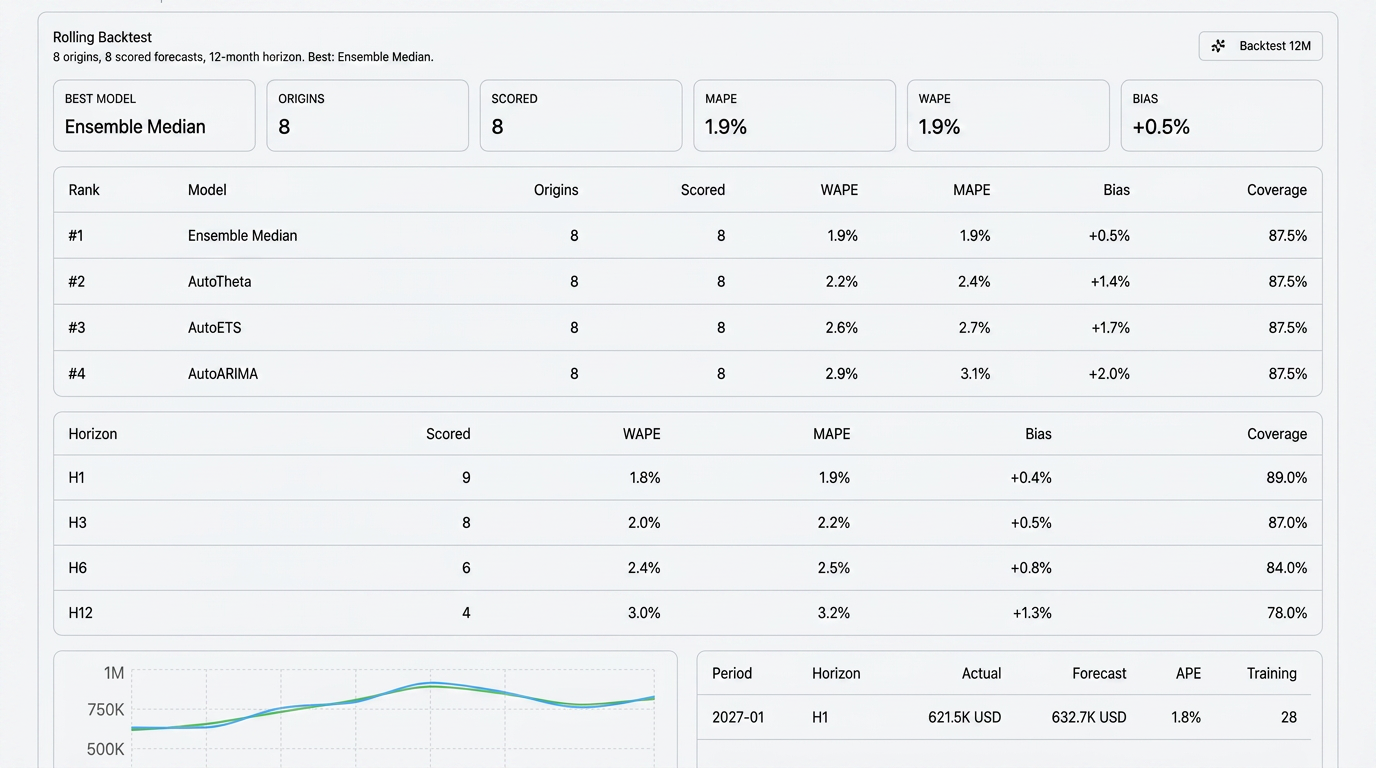
Task: Click AutoETS's WAPE value "2.6%"
Action: [x=842, y=328]
